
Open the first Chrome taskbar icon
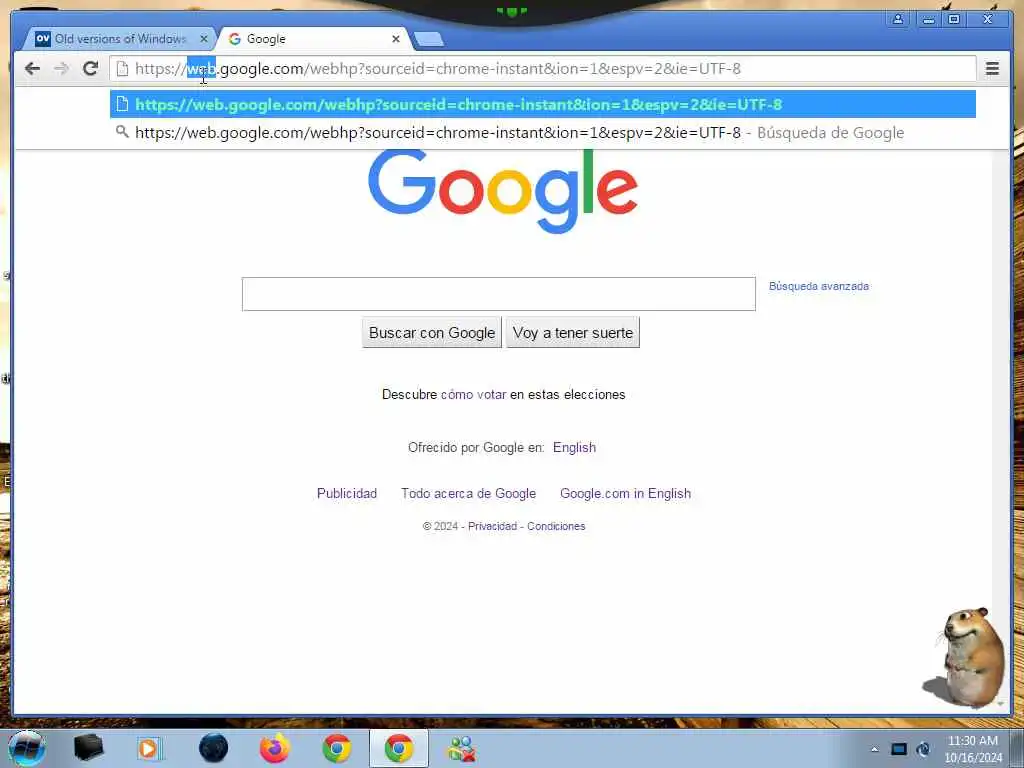tap(337, 748)
